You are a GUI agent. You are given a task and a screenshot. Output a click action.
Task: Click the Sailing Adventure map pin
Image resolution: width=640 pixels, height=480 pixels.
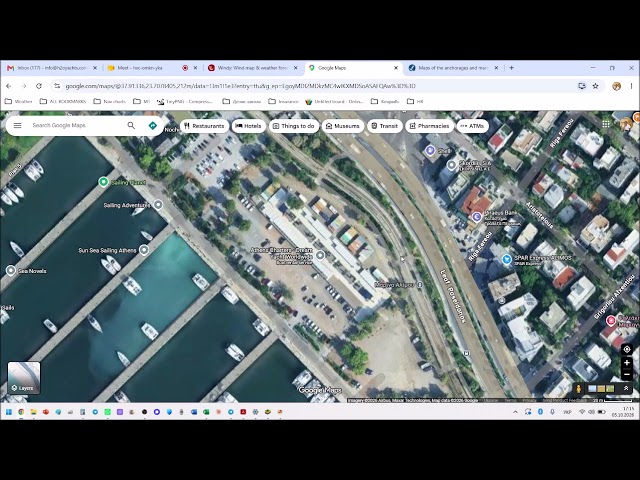[x=158, y=205]
